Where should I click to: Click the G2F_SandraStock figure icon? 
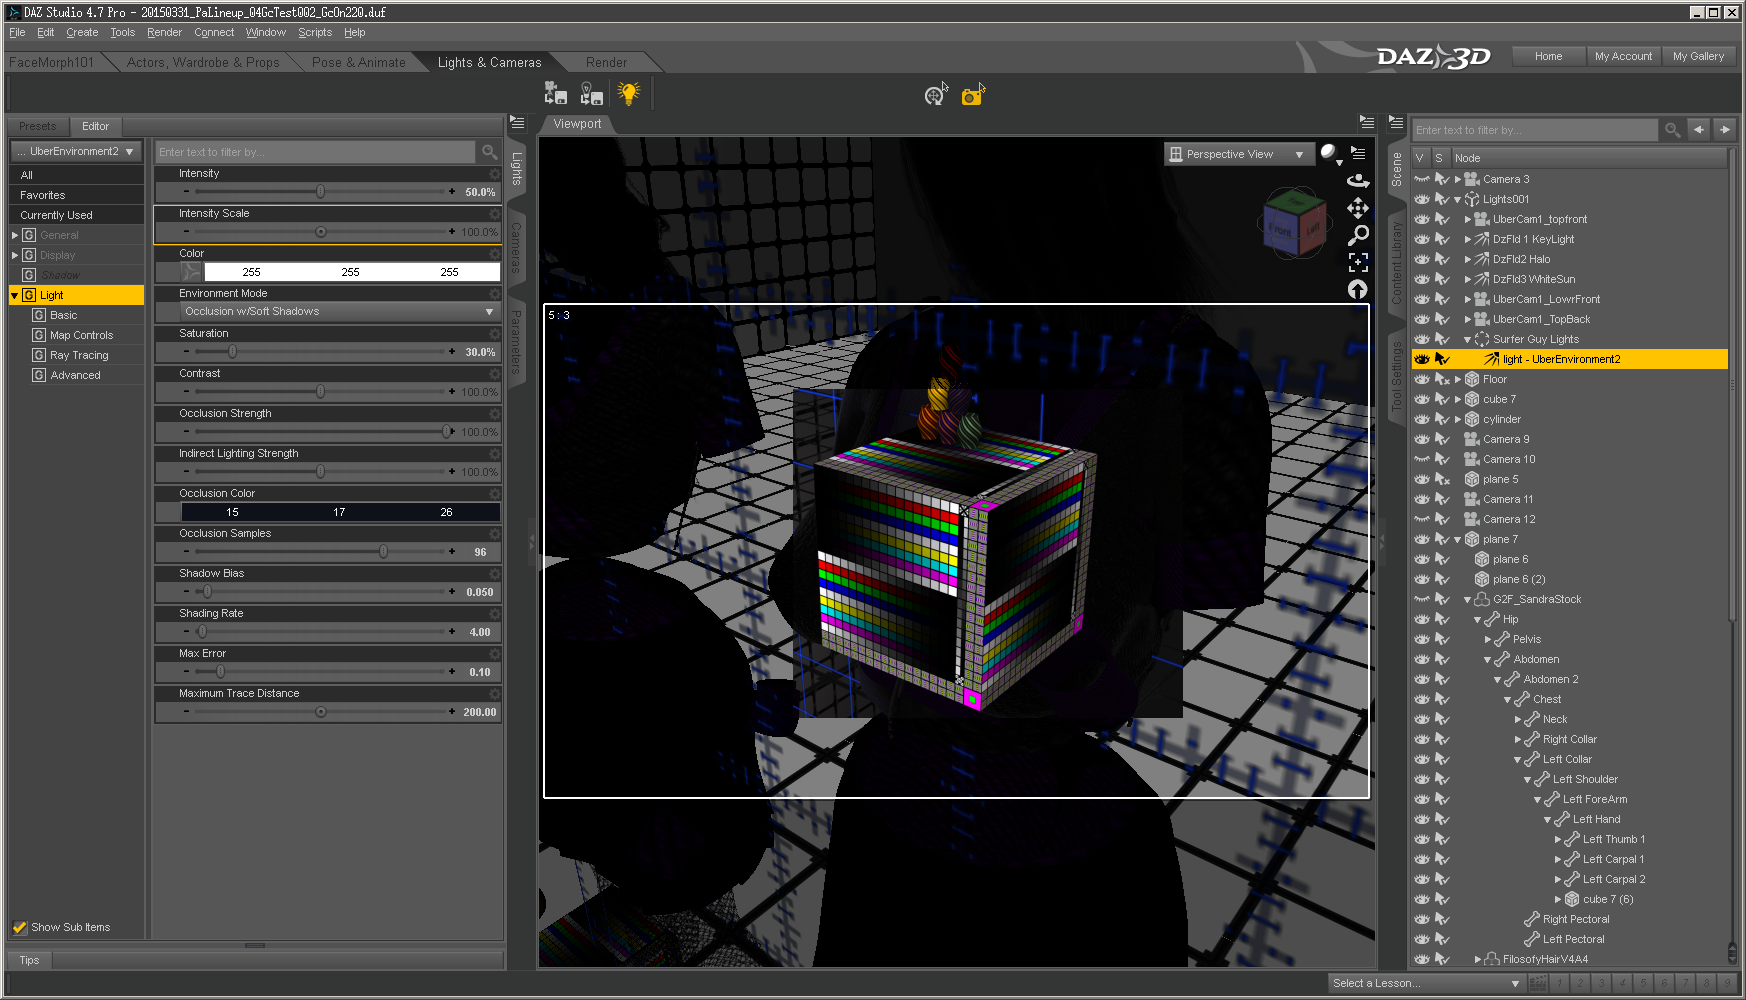pos(1482,599)
